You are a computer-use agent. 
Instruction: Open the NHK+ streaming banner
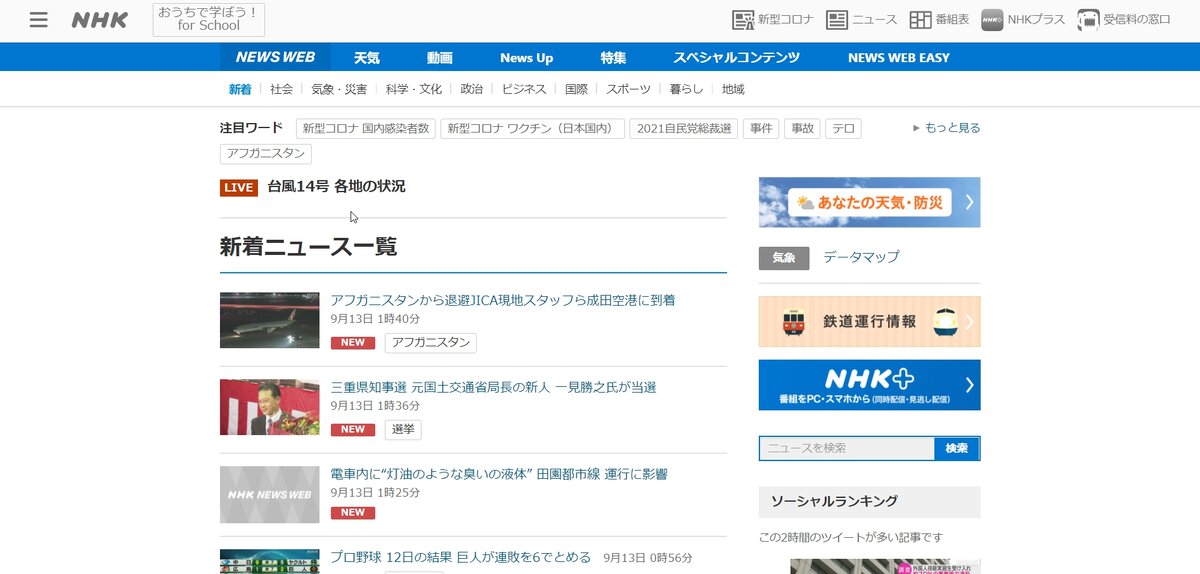[x=870, y=385]
